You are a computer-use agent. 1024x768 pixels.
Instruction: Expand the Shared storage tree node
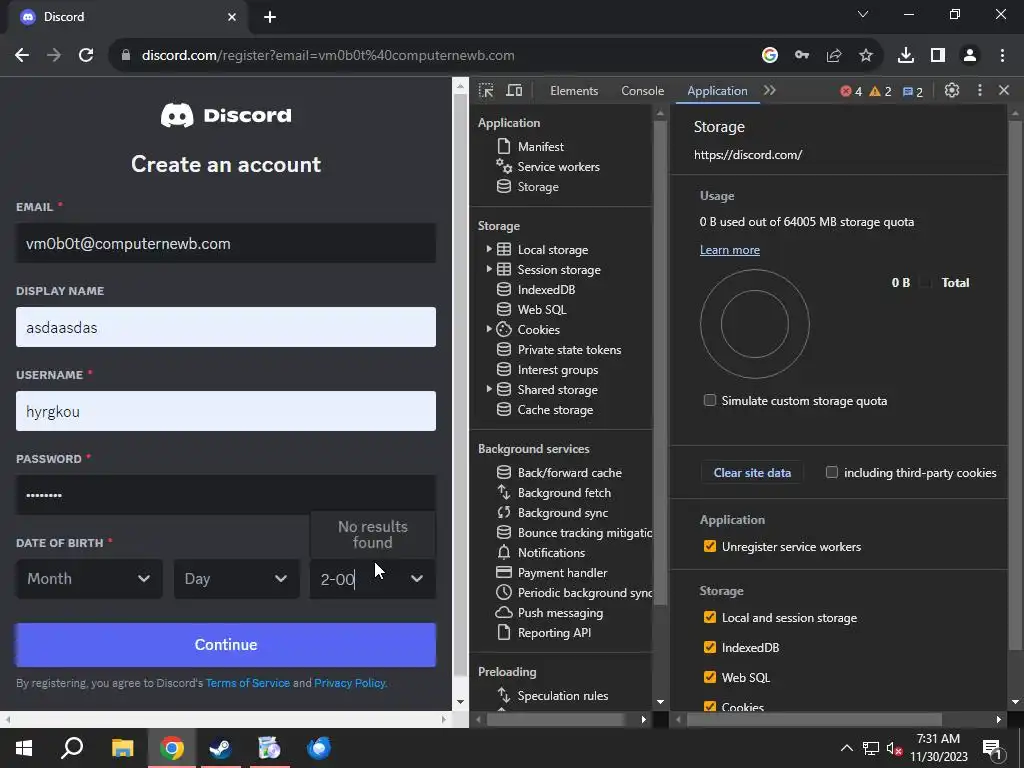488,389
